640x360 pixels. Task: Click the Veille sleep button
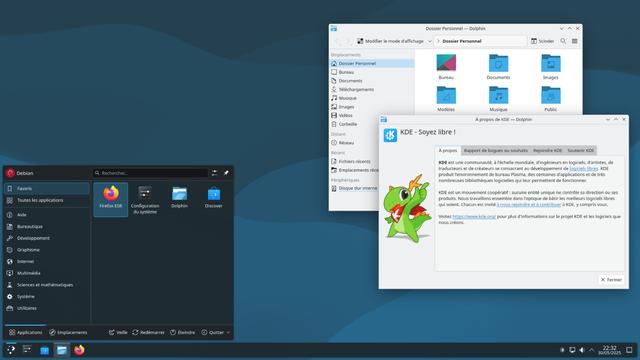[x=118, y=332]
